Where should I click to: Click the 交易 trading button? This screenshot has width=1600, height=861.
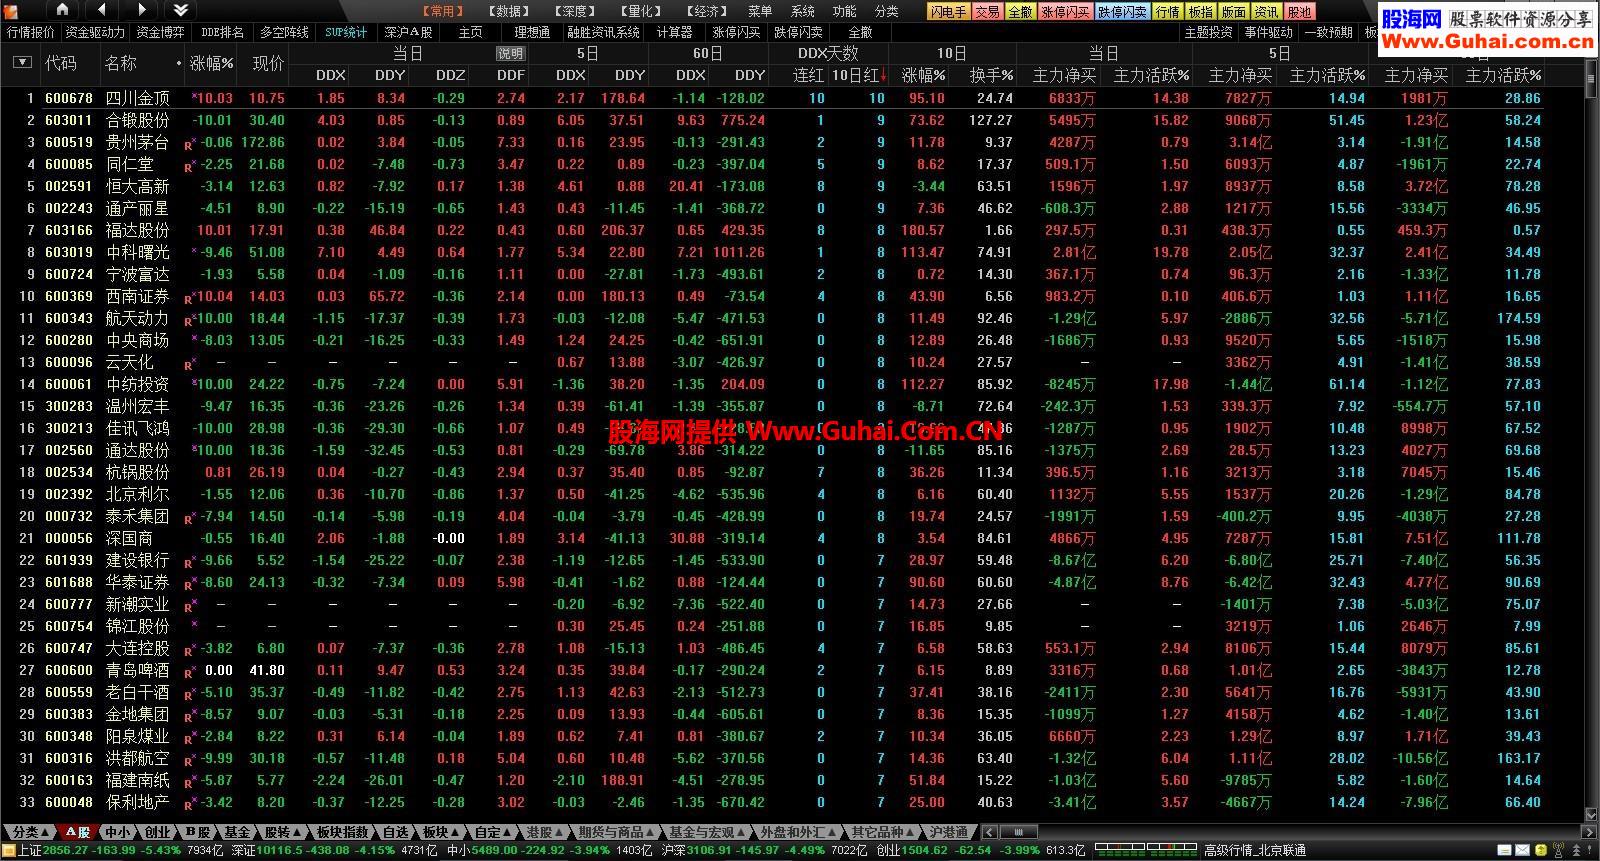tap(988, 12)
